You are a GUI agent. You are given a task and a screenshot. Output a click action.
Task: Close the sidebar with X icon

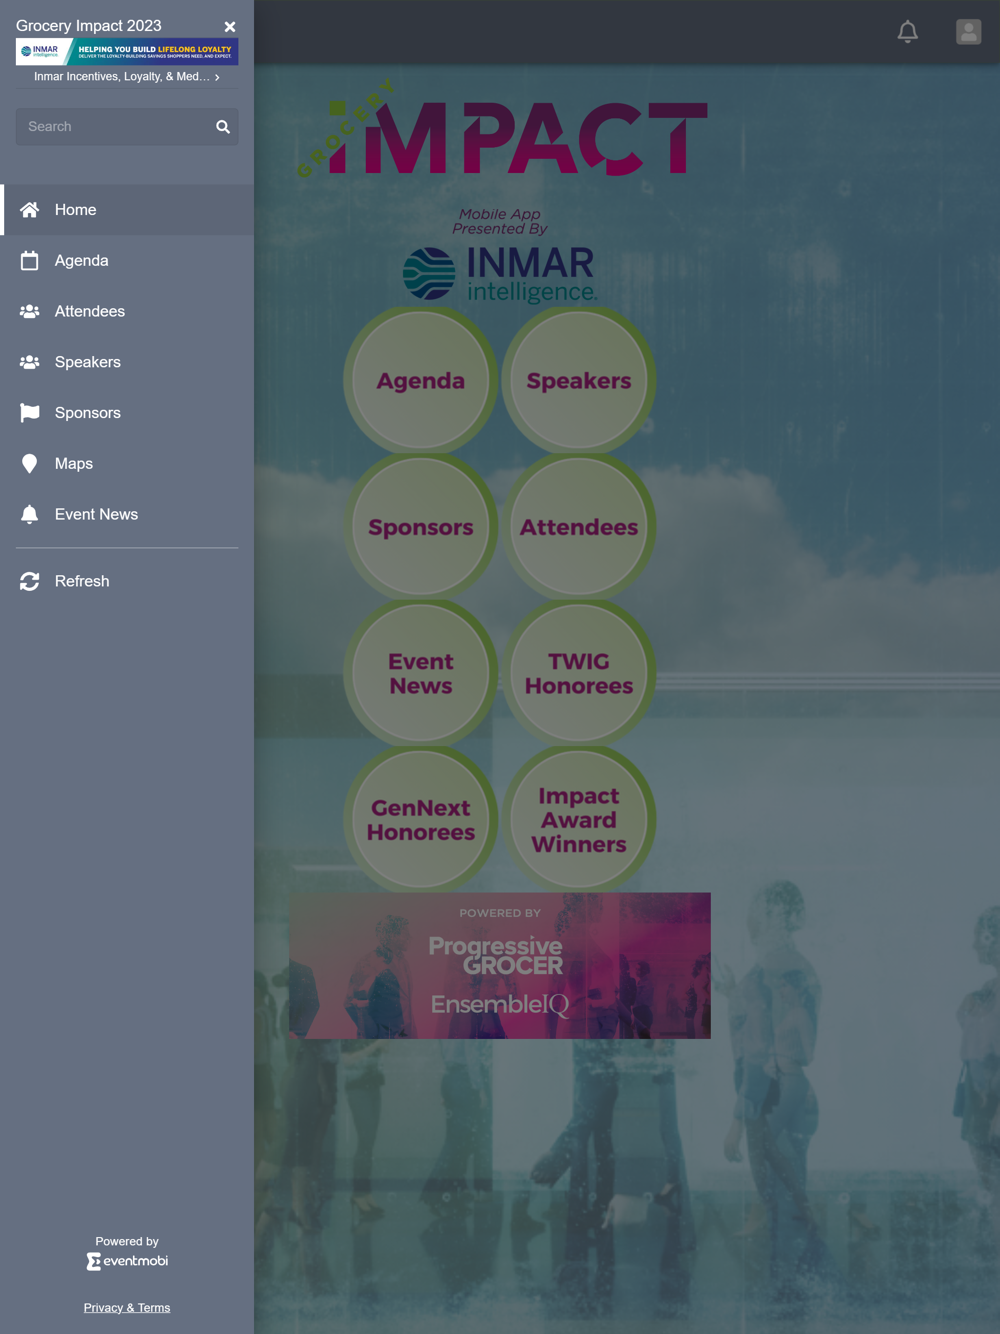230,27
